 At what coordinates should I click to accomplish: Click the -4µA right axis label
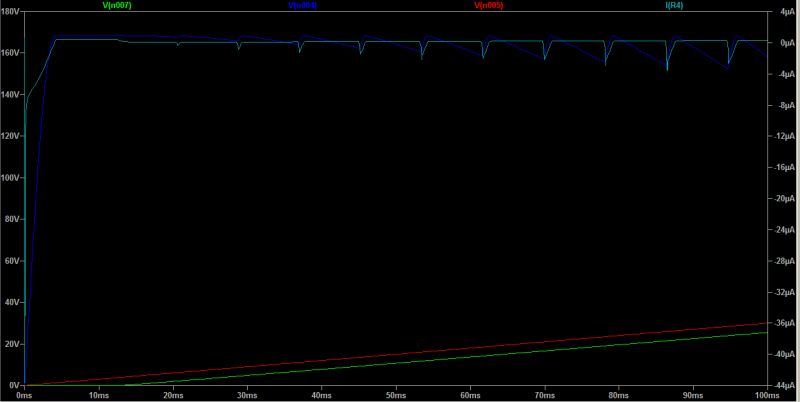(x=786, y=74)
